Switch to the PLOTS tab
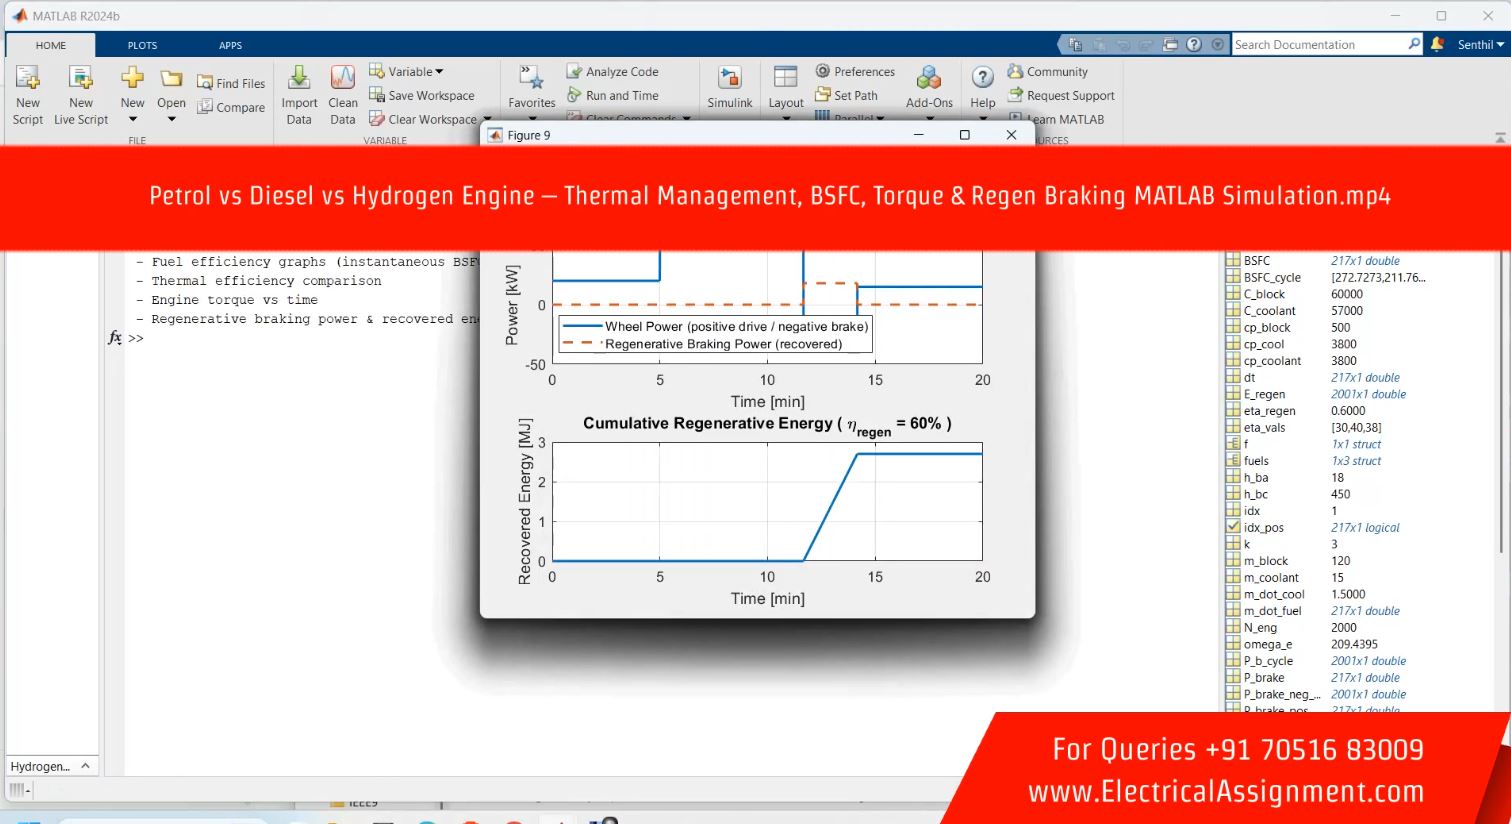This screenshot has width=1511, height=824. 142,45
